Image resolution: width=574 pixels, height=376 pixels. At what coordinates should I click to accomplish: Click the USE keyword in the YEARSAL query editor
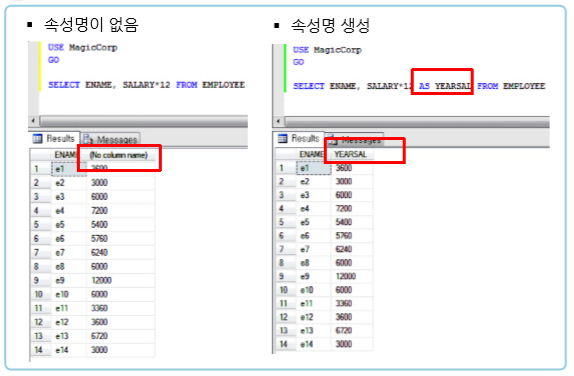click(x=301, y=50)
